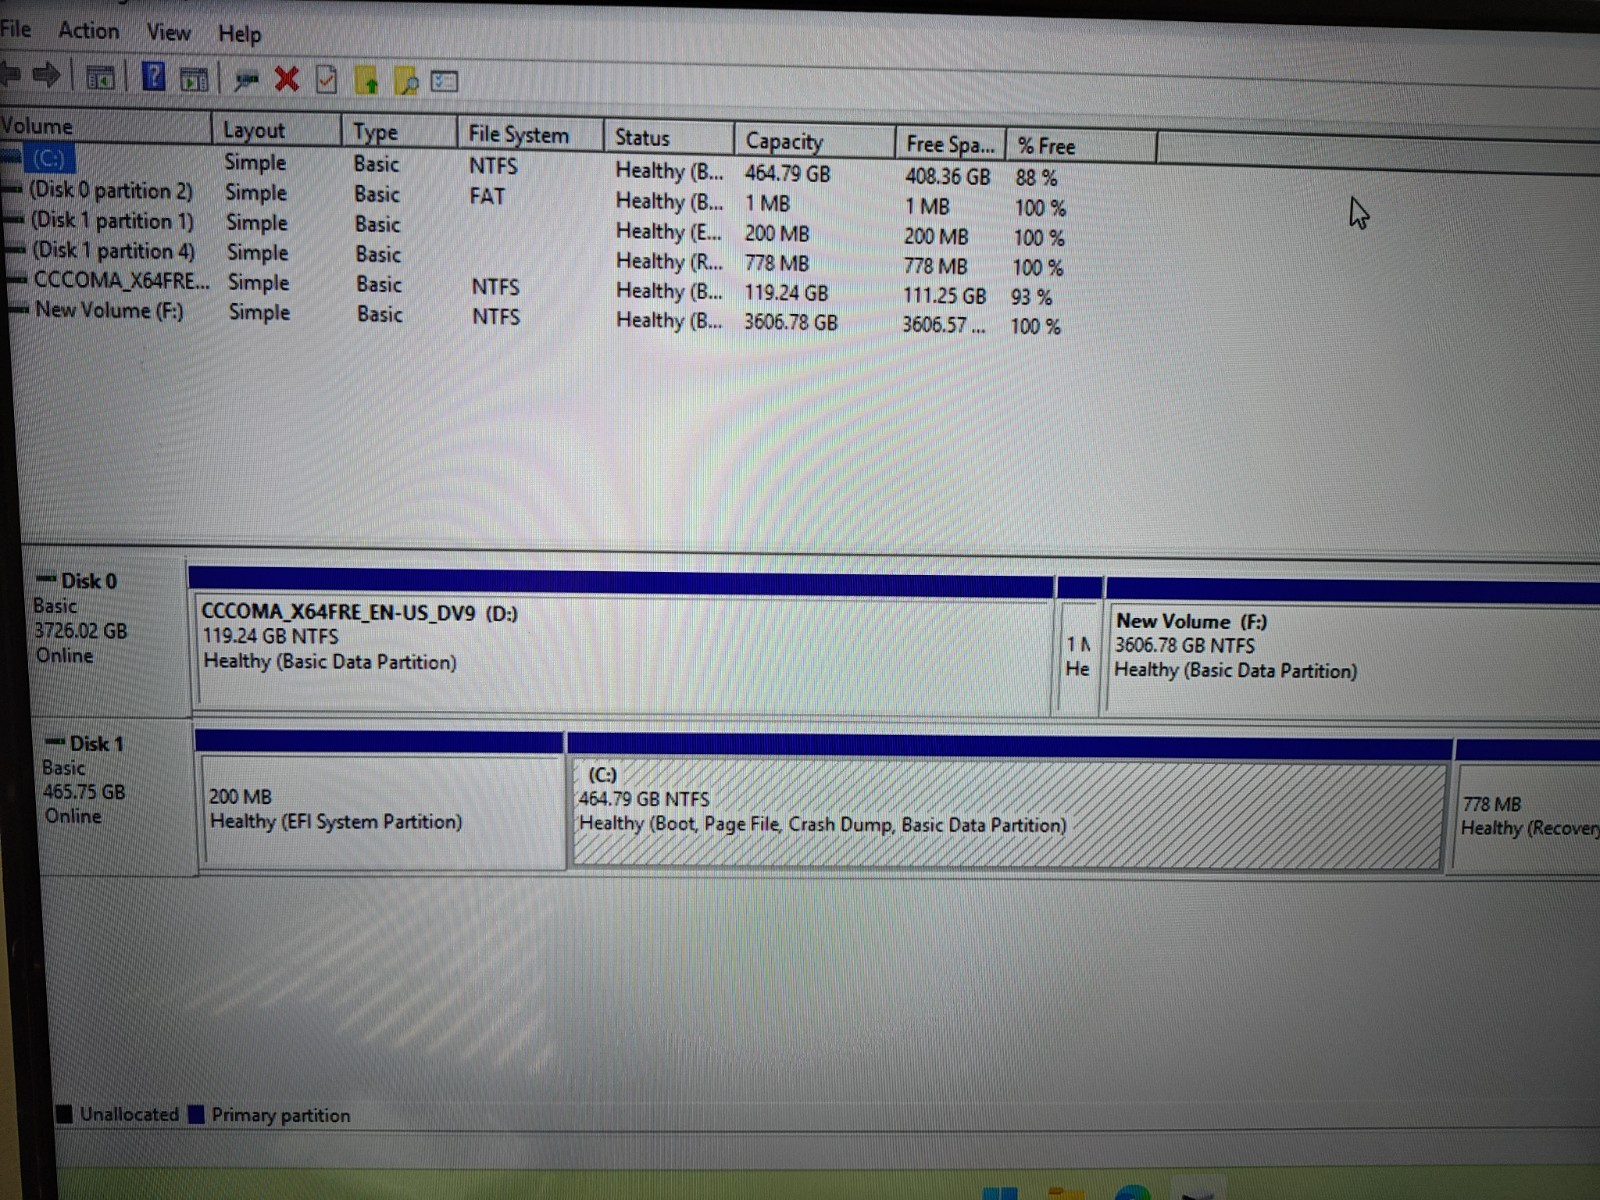The image size is (1600, 1200).
Task: Open the File menu
Action: click(15, 28)
